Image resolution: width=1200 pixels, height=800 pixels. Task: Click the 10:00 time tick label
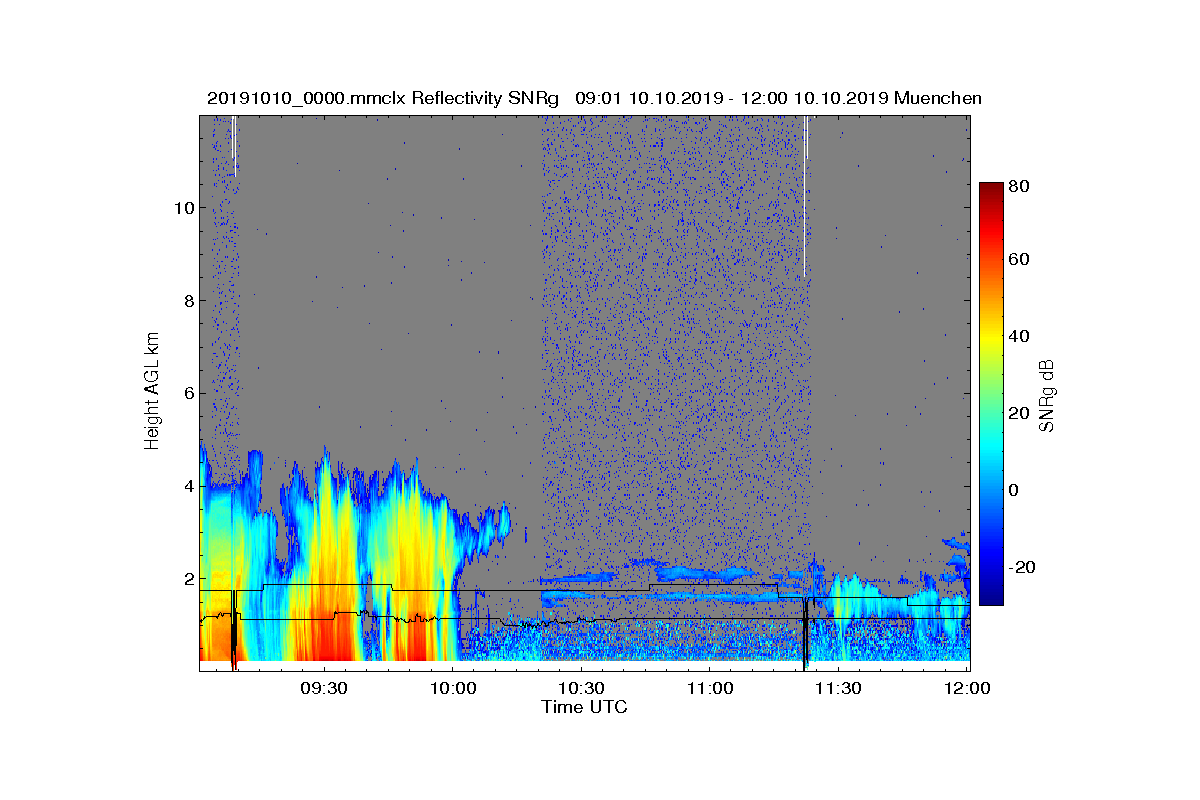point(453,688)
